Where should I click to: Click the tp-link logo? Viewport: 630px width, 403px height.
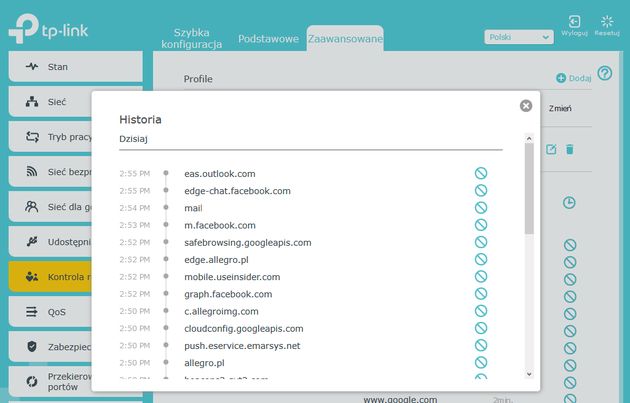coord(48,28)
